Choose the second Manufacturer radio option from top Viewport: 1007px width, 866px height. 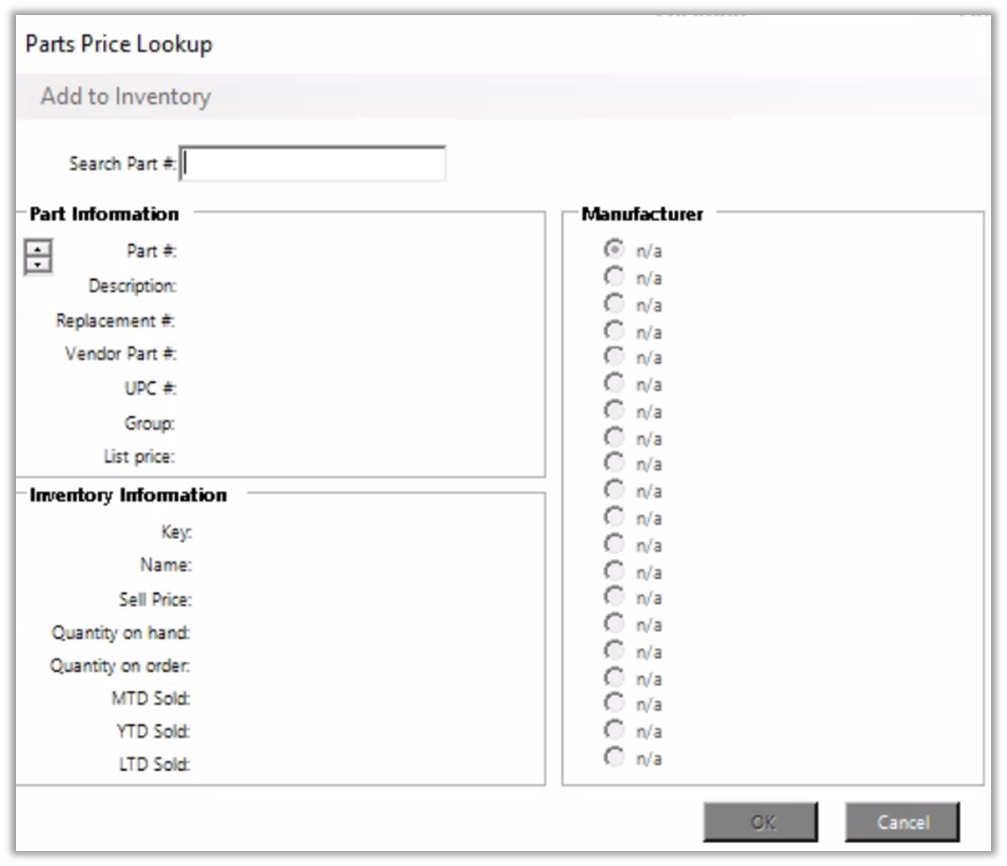pos(615,275)
